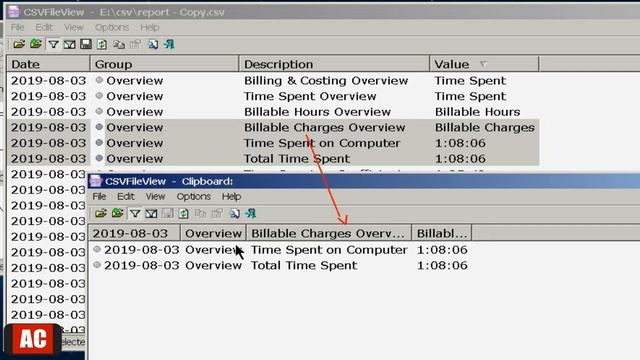Click the Save icon in the Clipboard window toolbar
Screen dimensions: 640x360
167,213
